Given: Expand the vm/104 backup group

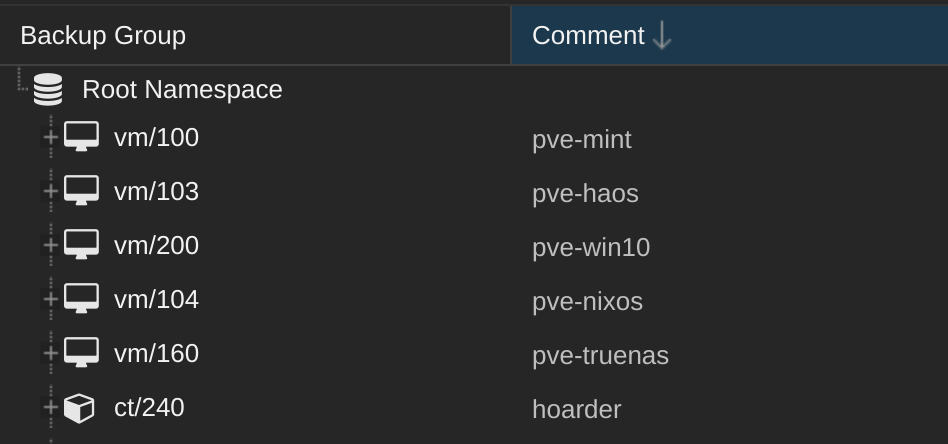Looking at the screenshot, I should 51,299.
